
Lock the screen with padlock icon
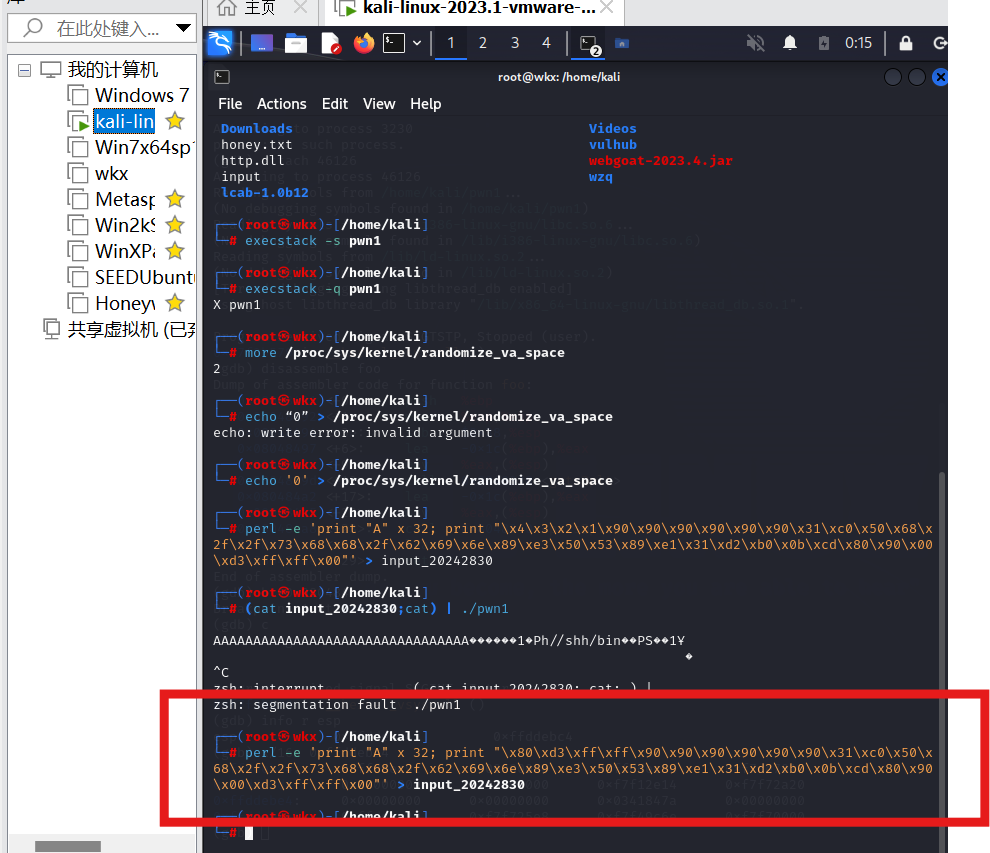pyautogui.click(x=905, y=43)
